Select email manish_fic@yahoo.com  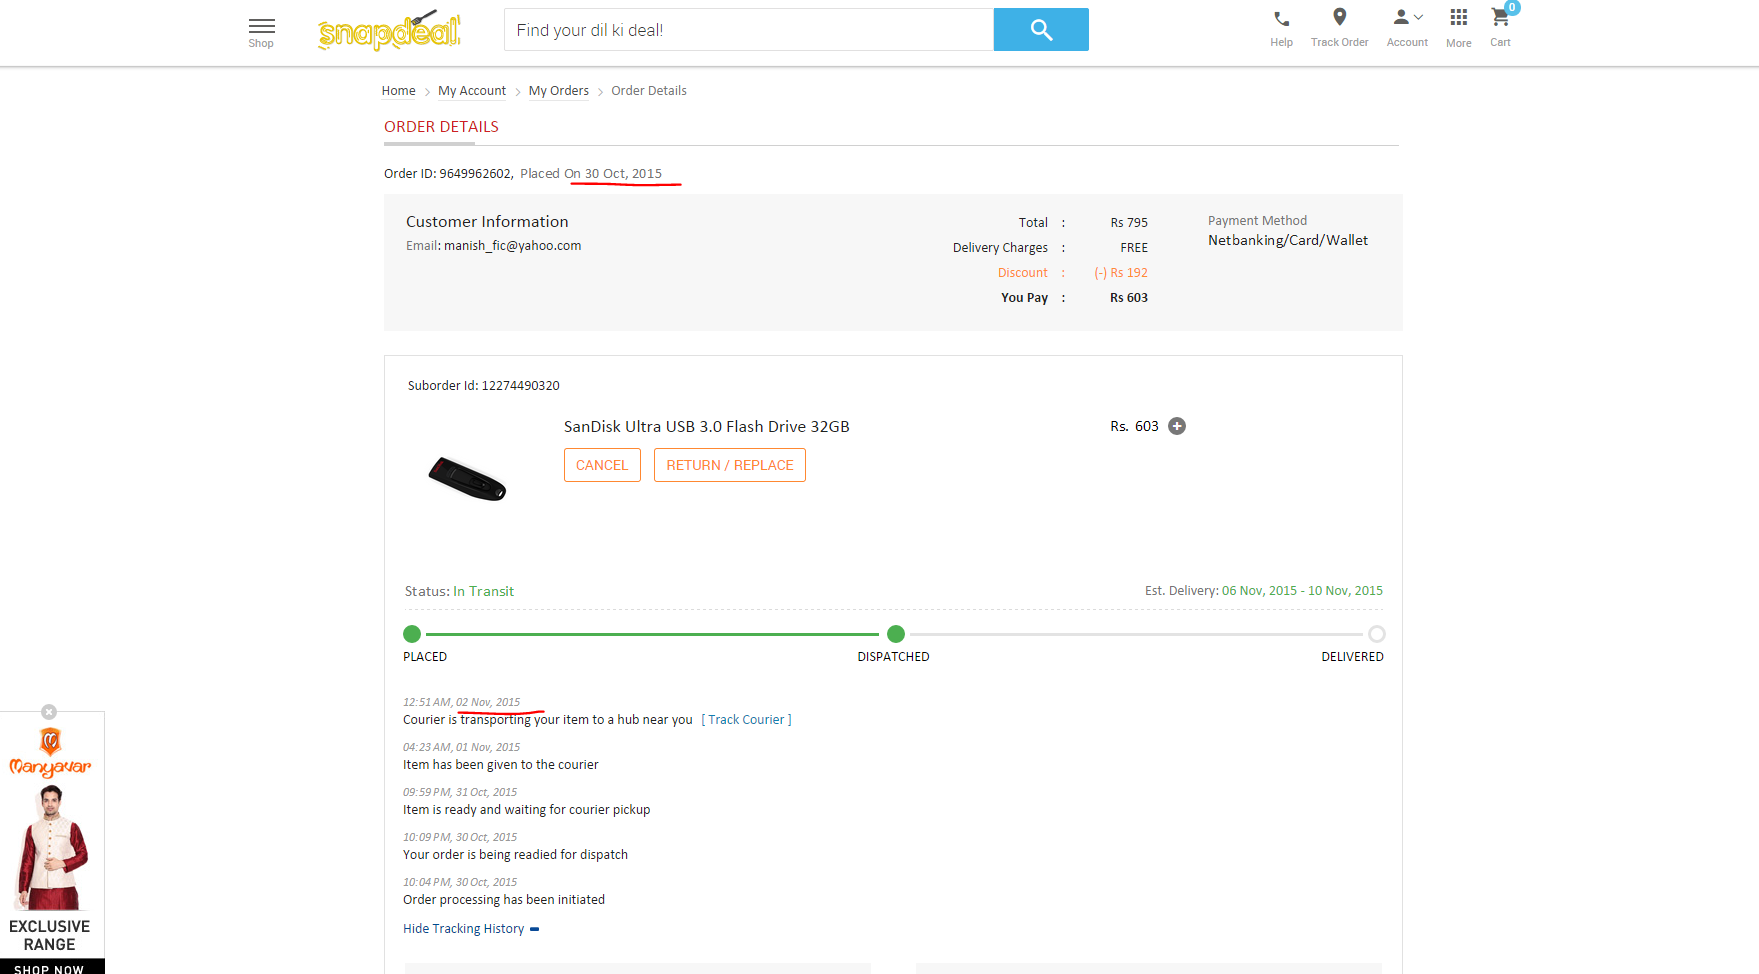[512, 246]
